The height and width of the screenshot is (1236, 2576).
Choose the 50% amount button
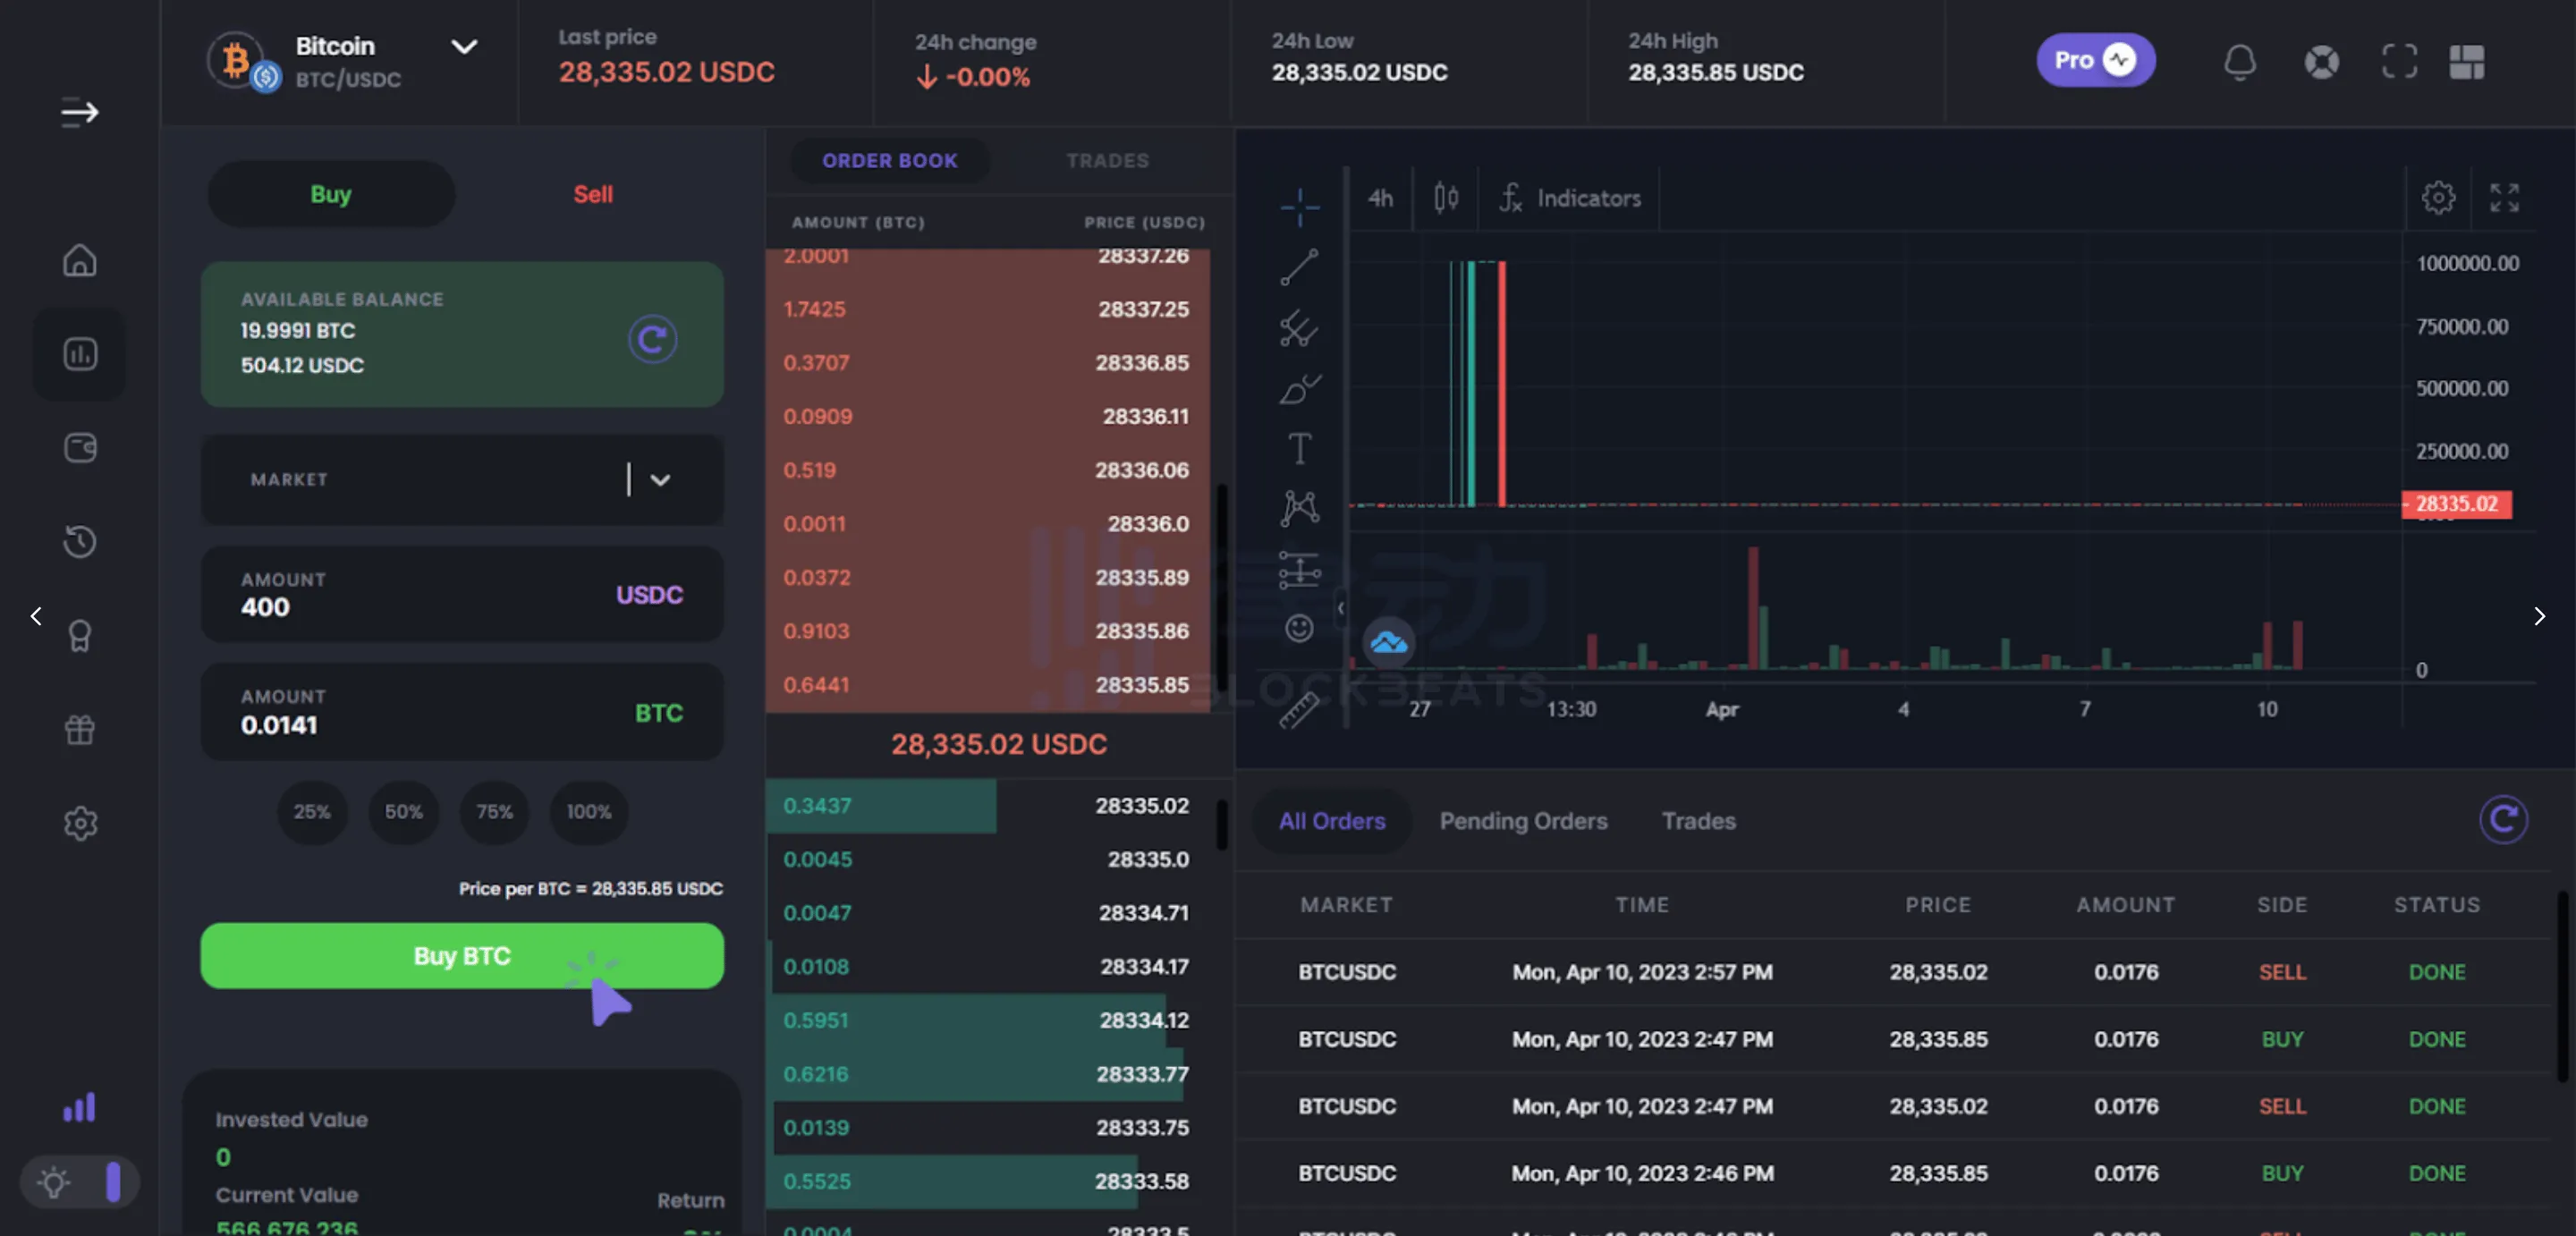pyautogui.click(x=403, y=811)
